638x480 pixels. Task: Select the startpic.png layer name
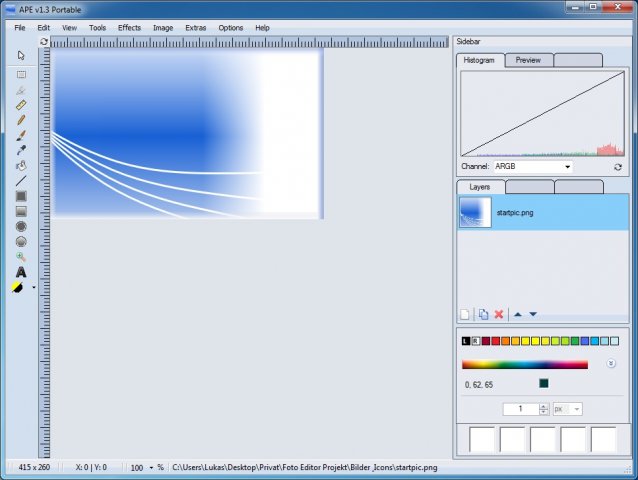pyautogui.click(x=515, y=213)
